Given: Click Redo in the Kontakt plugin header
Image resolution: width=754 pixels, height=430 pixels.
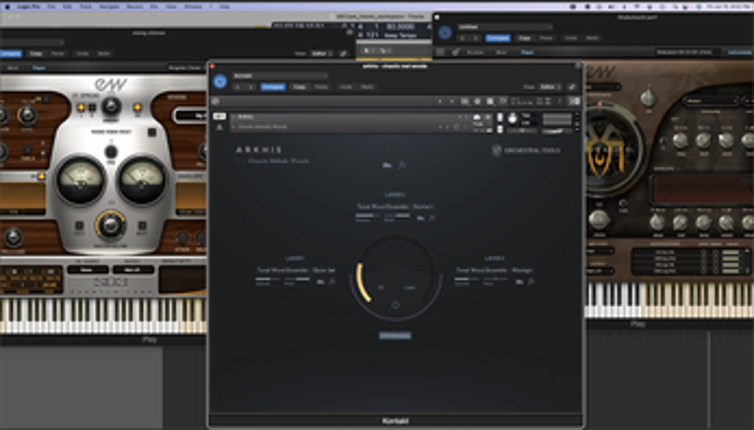Looking at the screenshot, I should (367, 87).
